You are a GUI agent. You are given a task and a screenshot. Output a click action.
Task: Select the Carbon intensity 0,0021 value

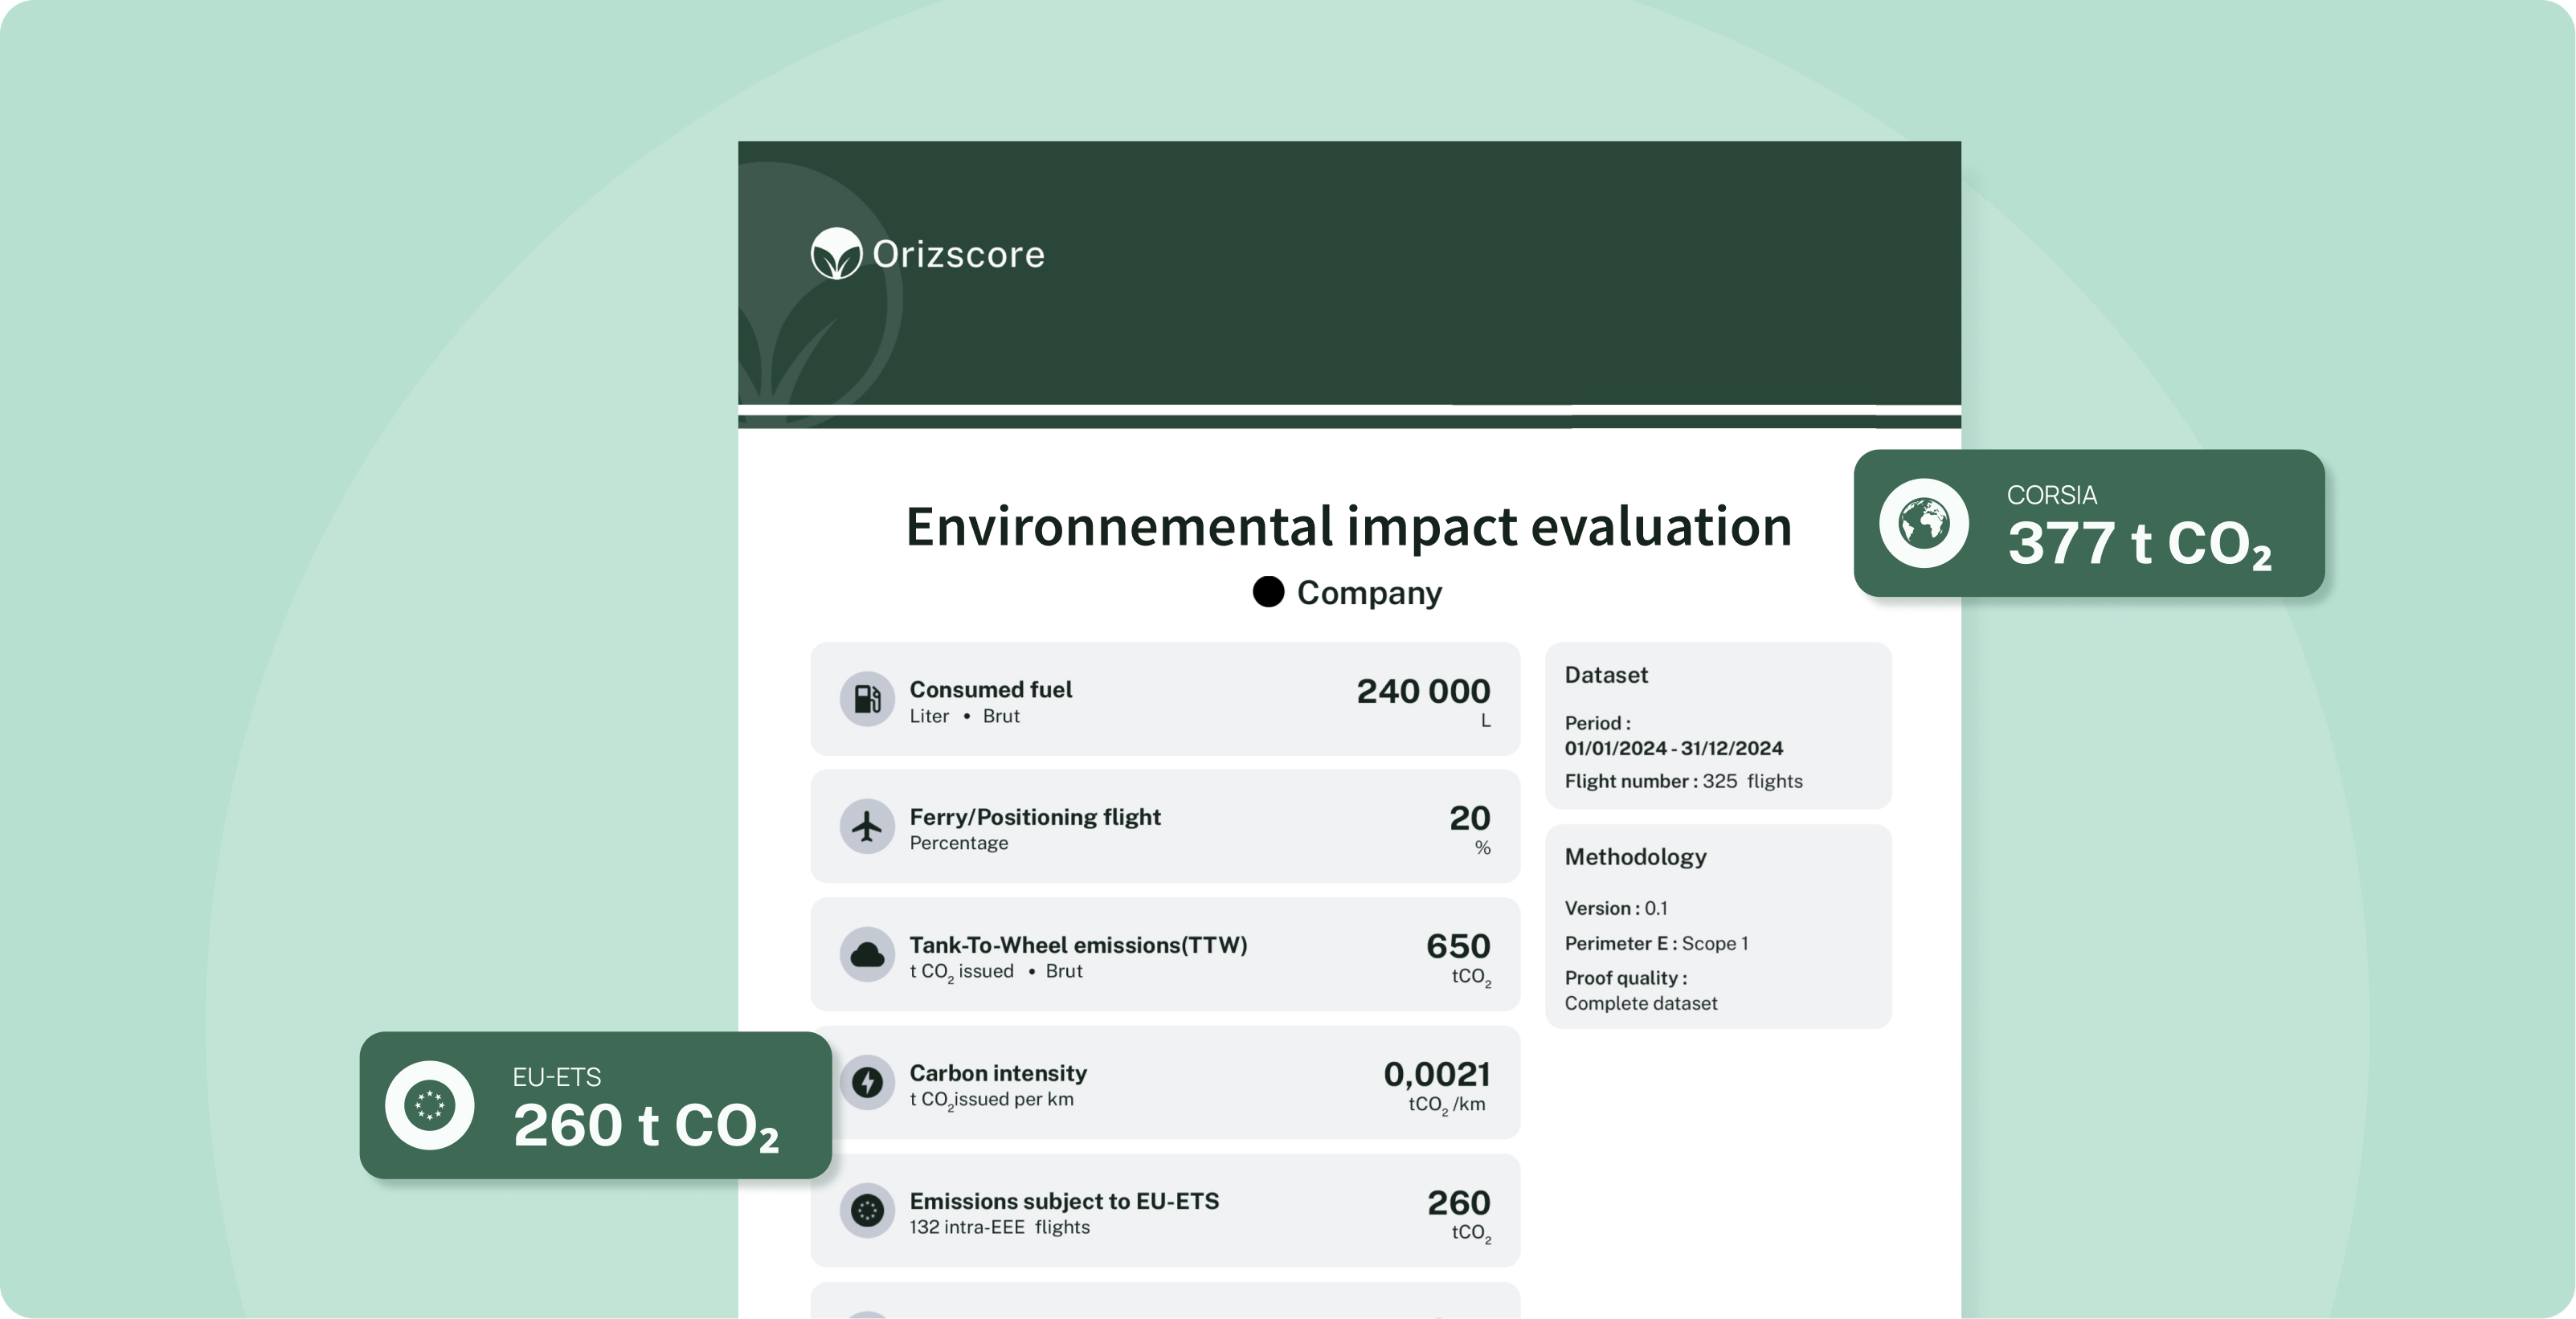[1436, 1074]
